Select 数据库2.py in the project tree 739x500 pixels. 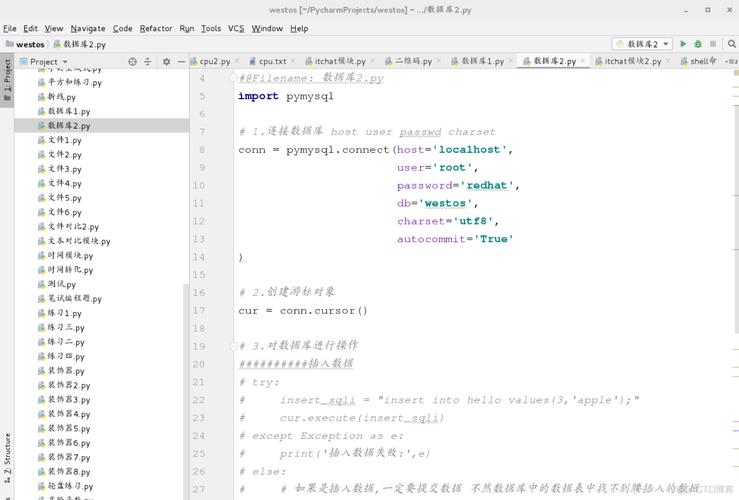click(101, 125)
